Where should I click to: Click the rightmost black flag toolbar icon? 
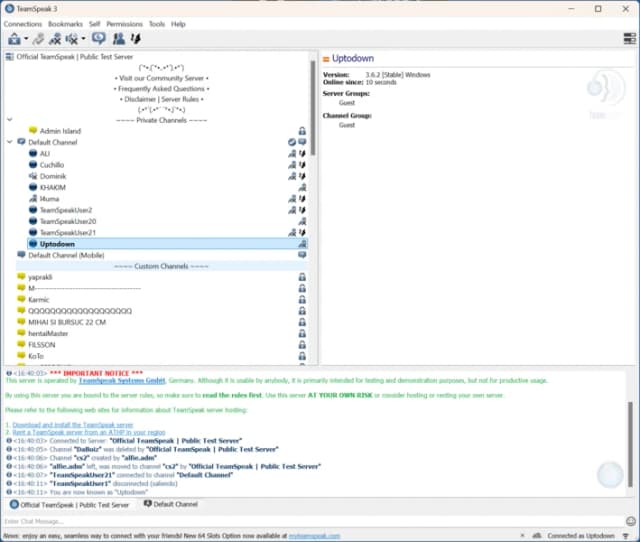(x=136, y=39)
